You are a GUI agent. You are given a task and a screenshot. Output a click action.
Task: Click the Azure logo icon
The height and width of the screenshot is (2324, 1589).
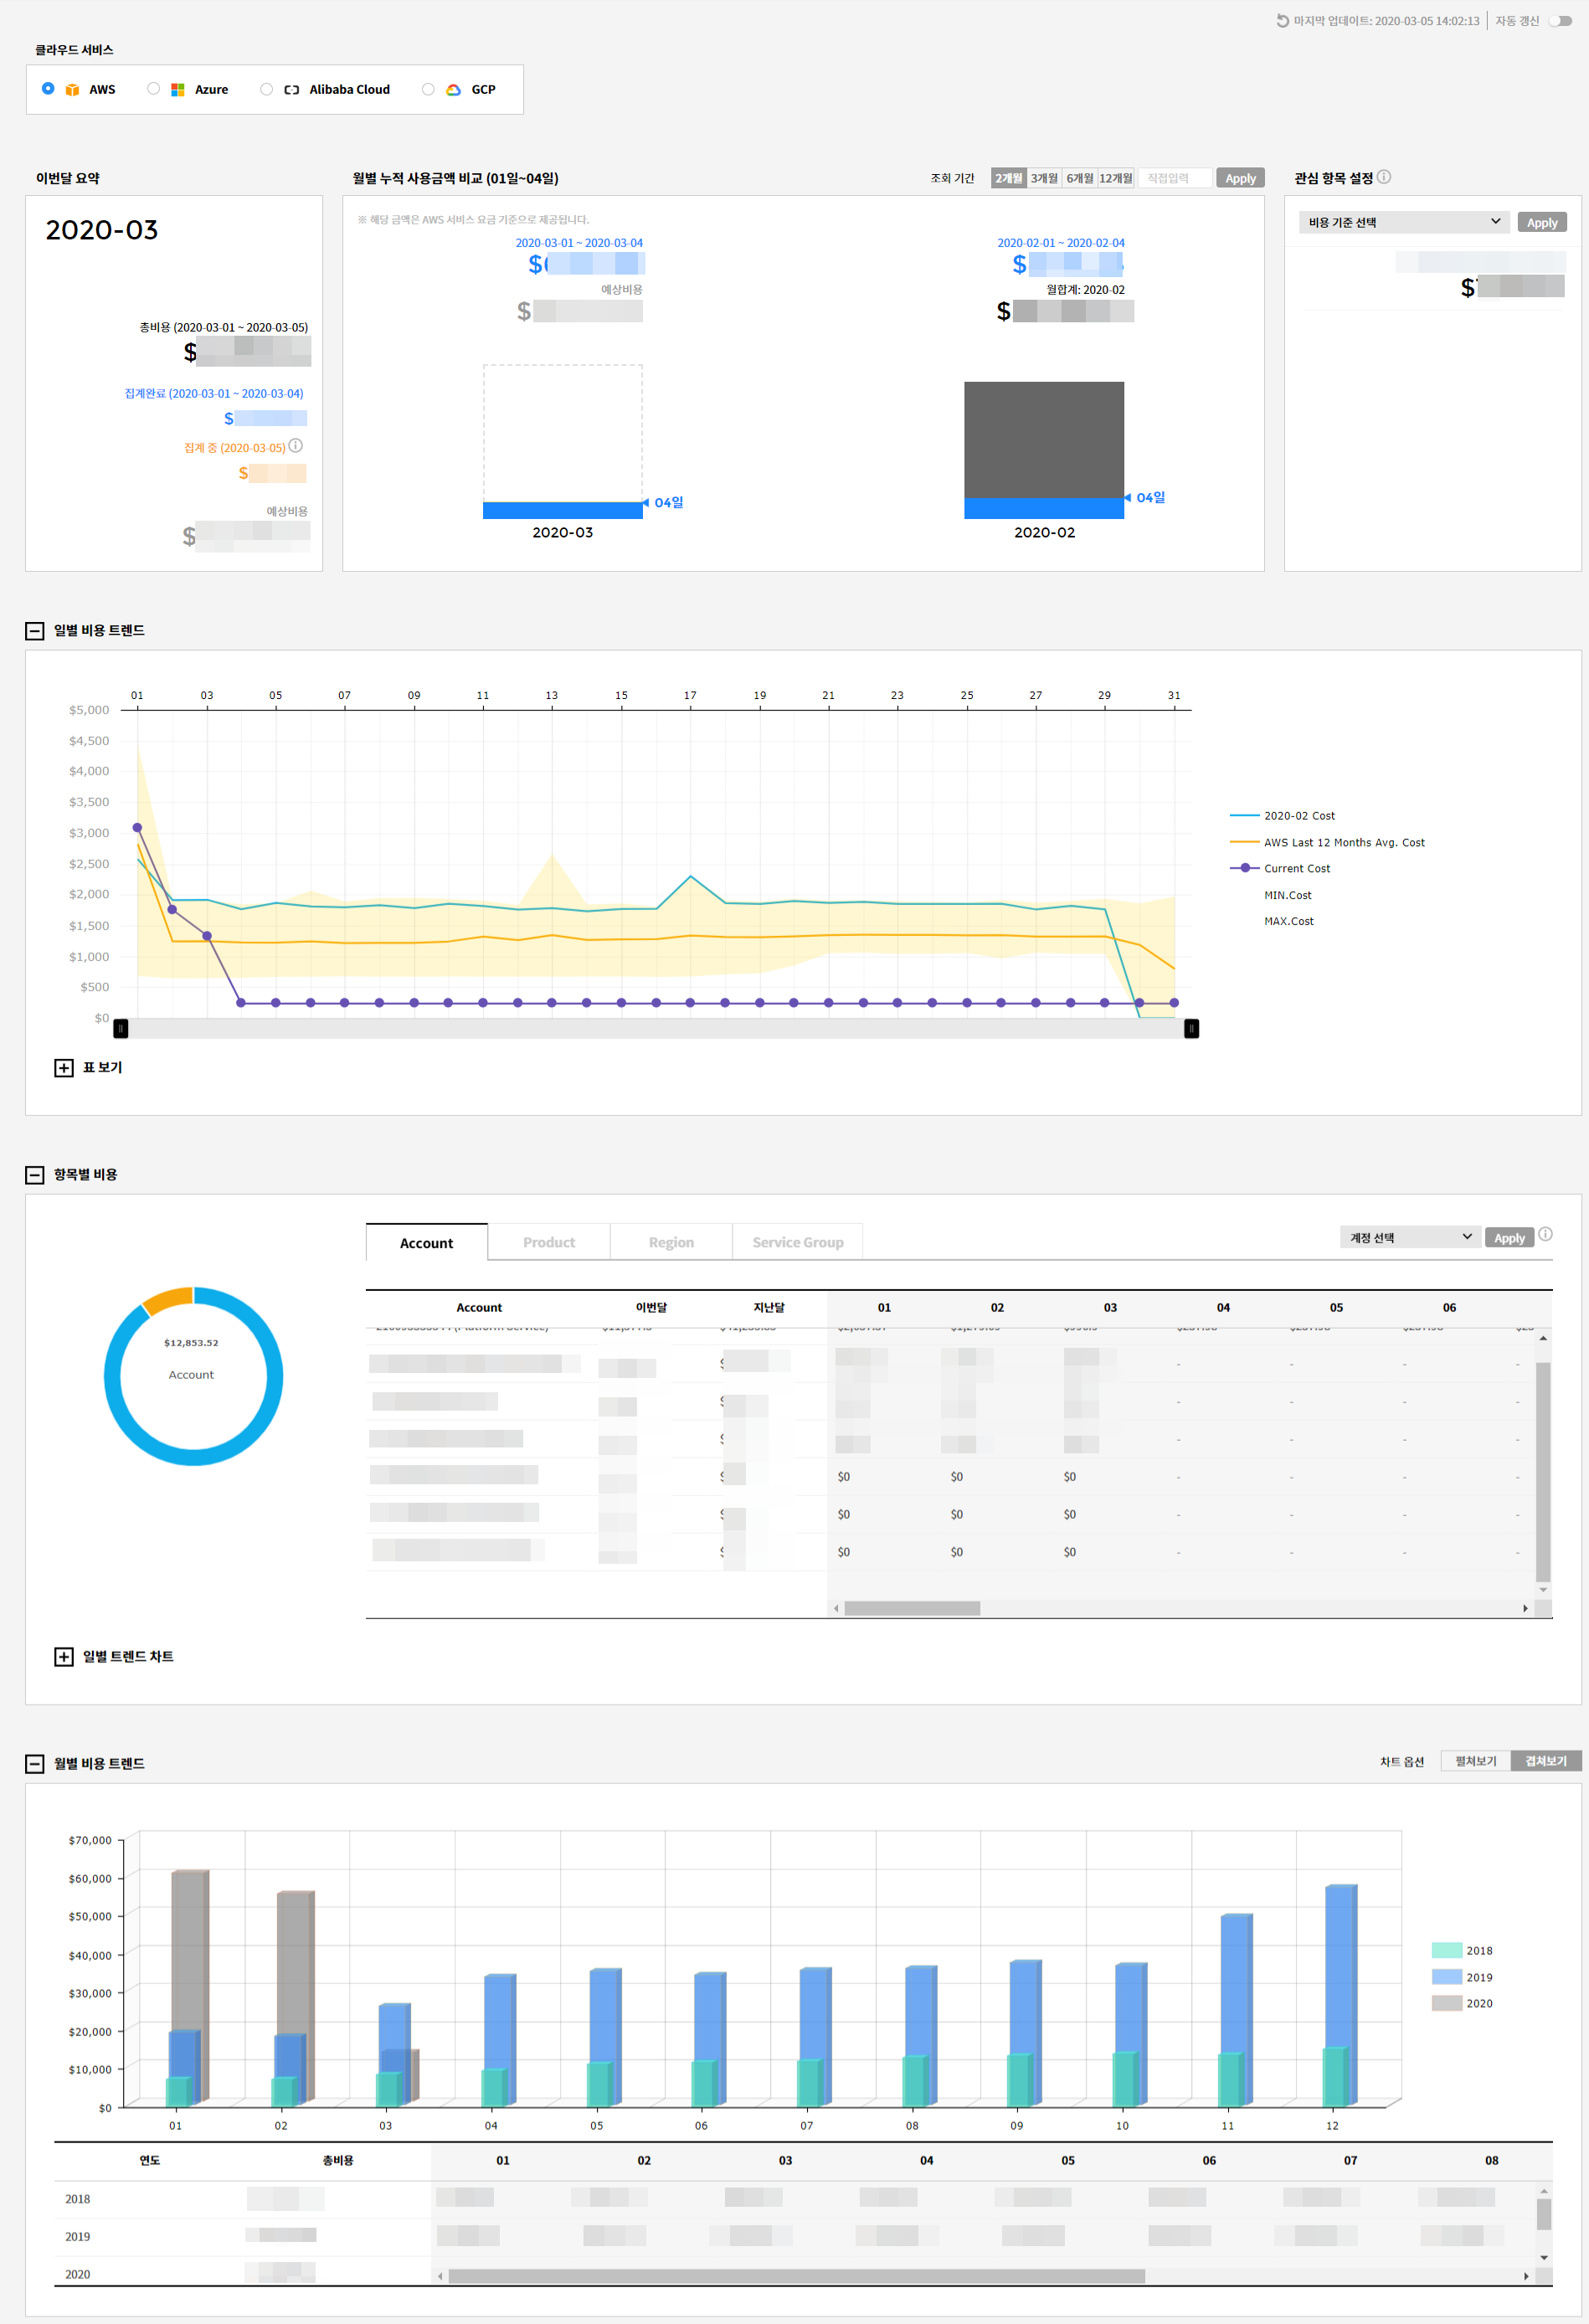pyautogui.click(x=178, y=90)
